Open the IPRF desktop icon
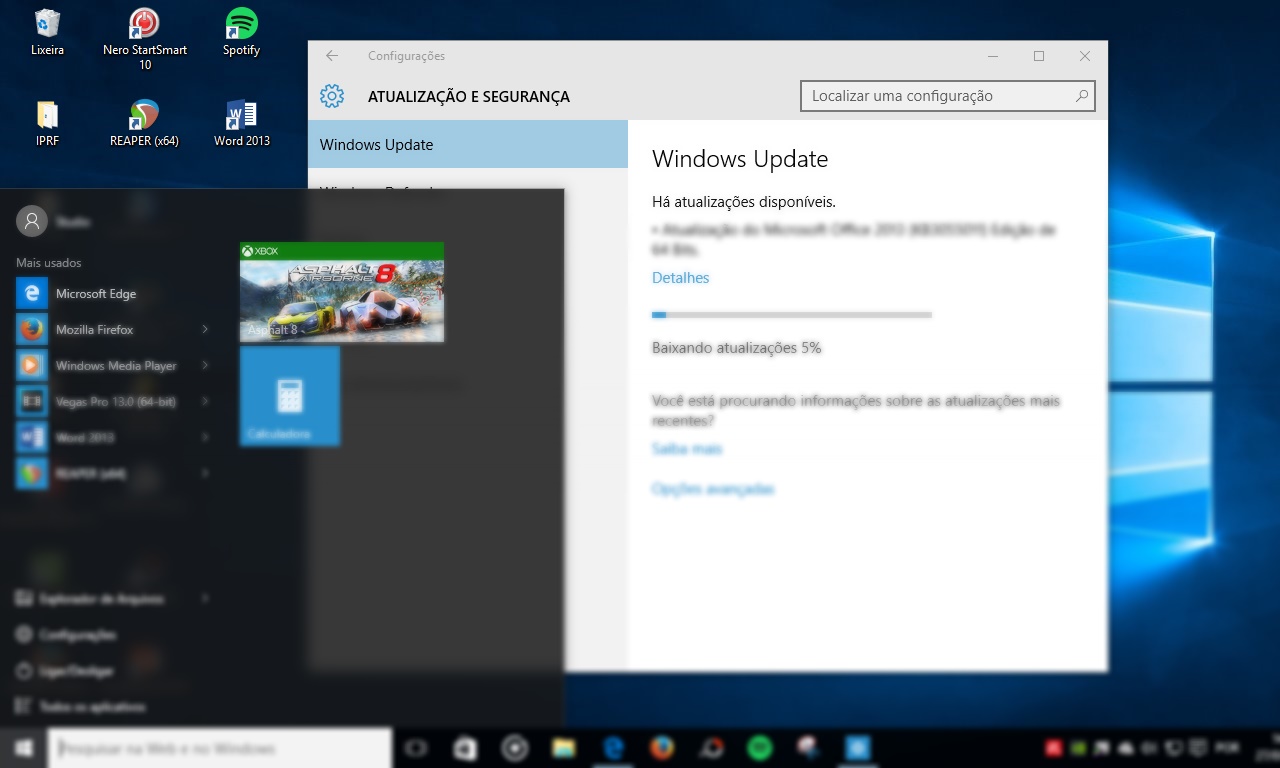 pos(47,124)
